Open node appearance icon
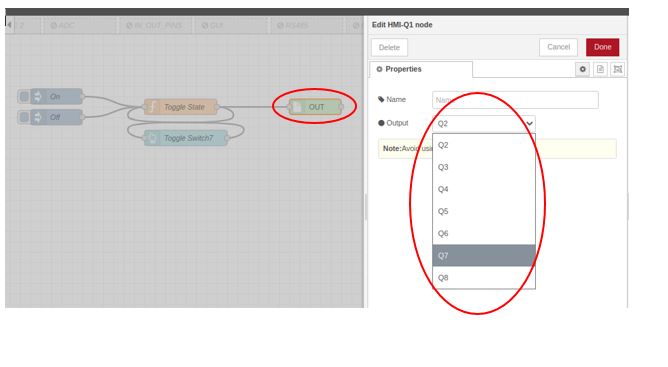The image size is (668, 367). coord(618,69)
